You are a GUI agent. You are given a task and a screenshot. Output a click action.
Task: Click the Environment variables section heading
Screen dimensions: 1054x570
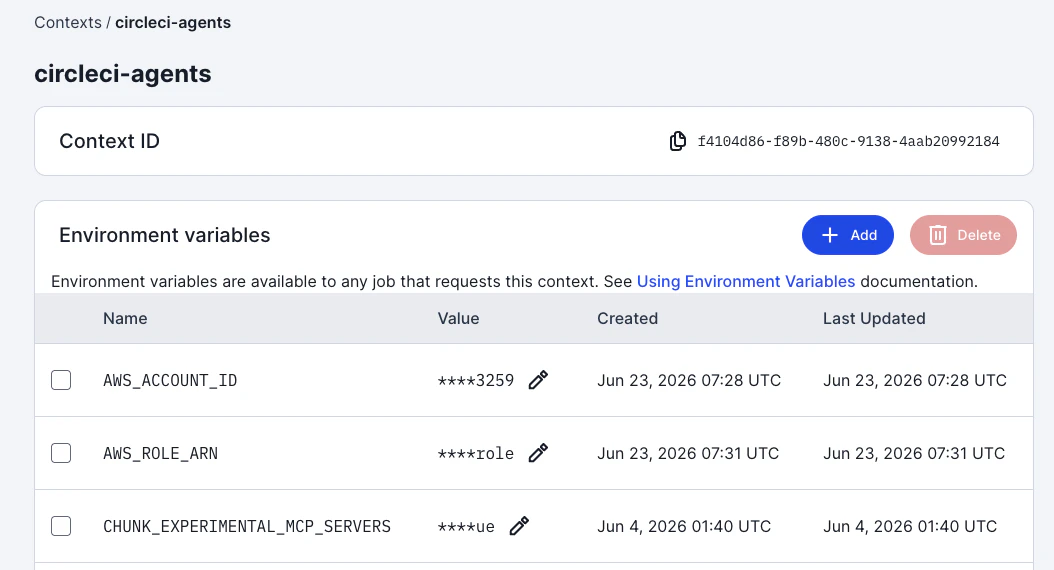point(165,235)
